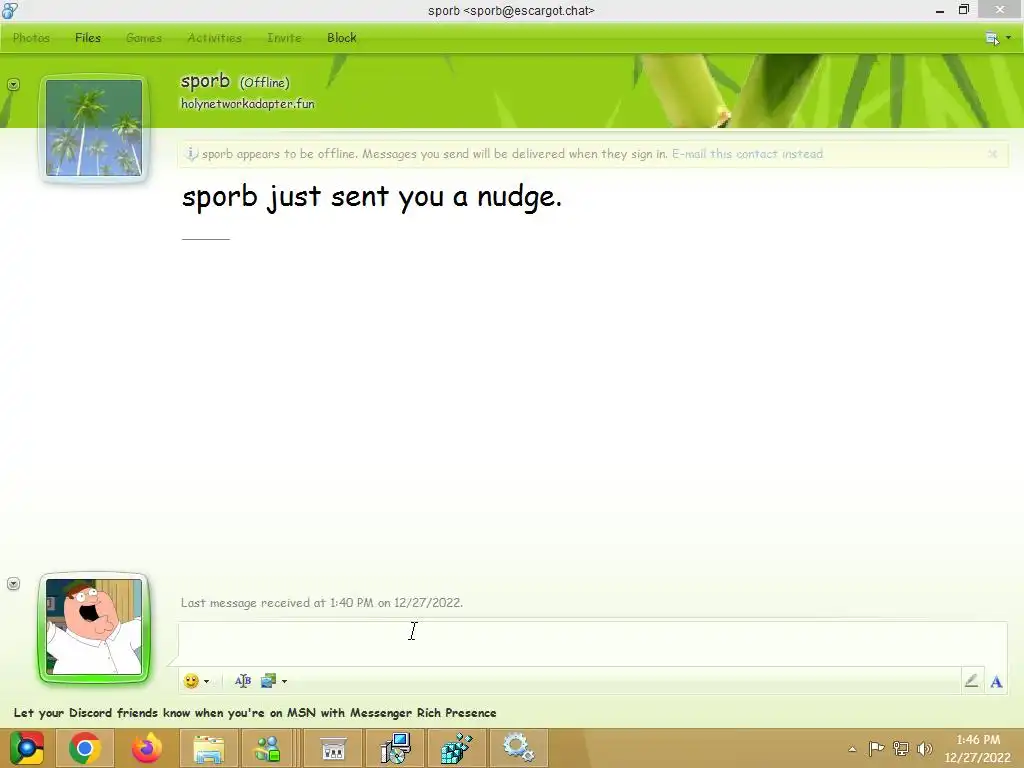This screenshot has height=768, width=1024.
Task: Click your Peter Griffin display picture
Action: tap(94, 627)
